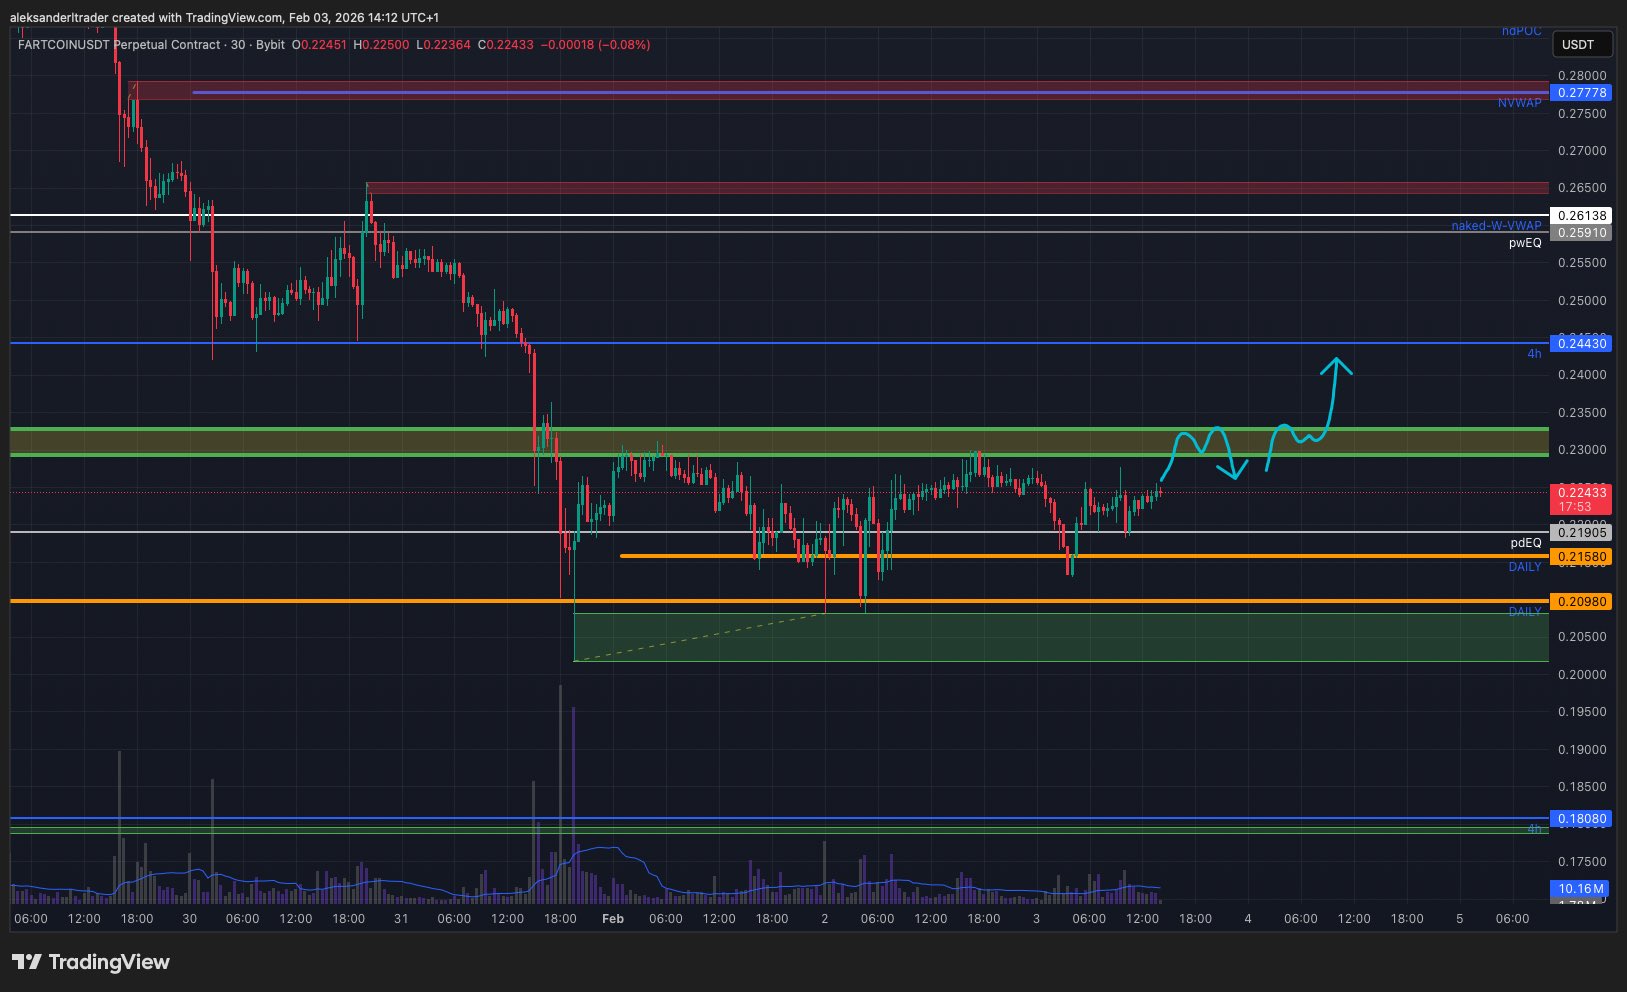Click the NVWAP line label

pyautogui.click(x=1519, y=103)
